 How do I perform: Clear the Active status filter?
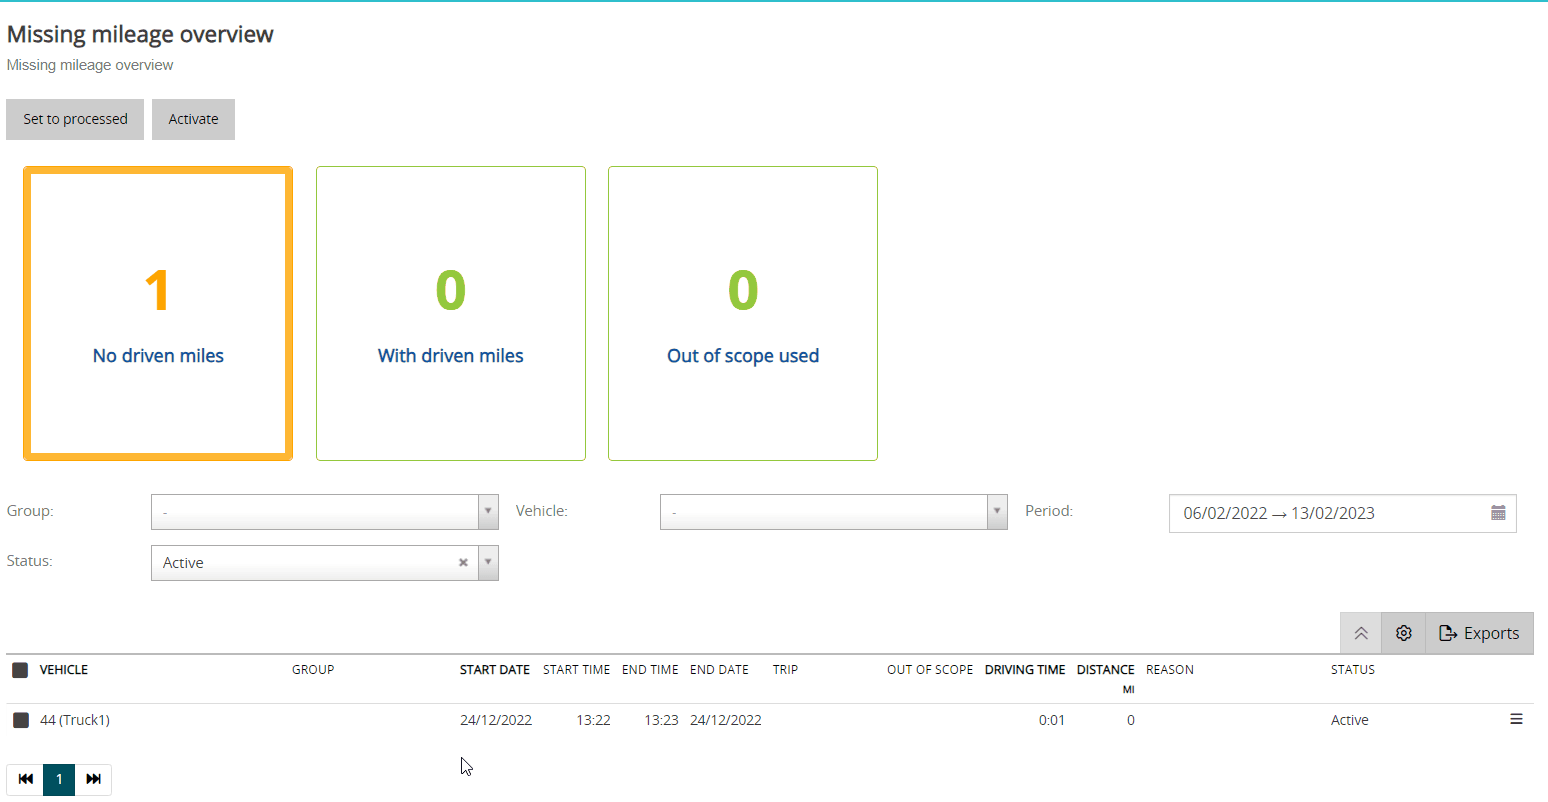tap(463, 563)
